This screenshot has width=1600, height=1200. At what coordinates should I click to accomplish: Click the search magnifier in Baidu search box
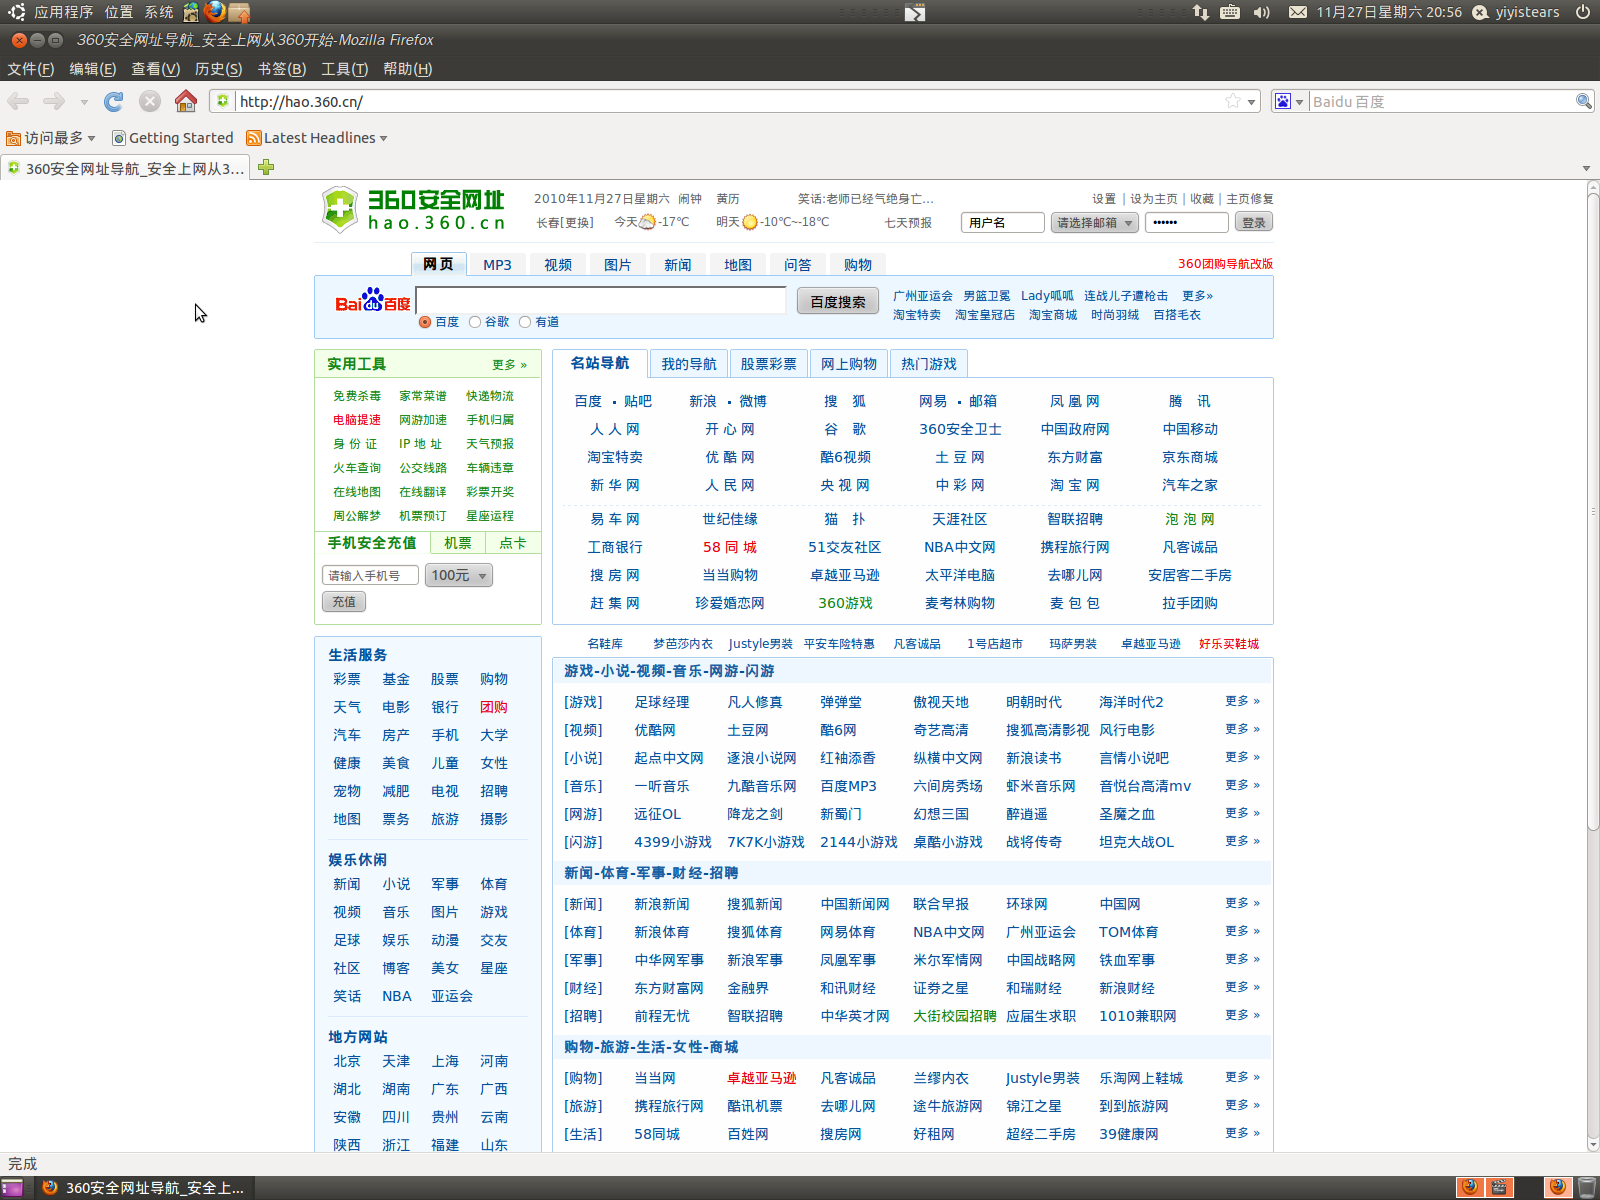point(1584,101)
